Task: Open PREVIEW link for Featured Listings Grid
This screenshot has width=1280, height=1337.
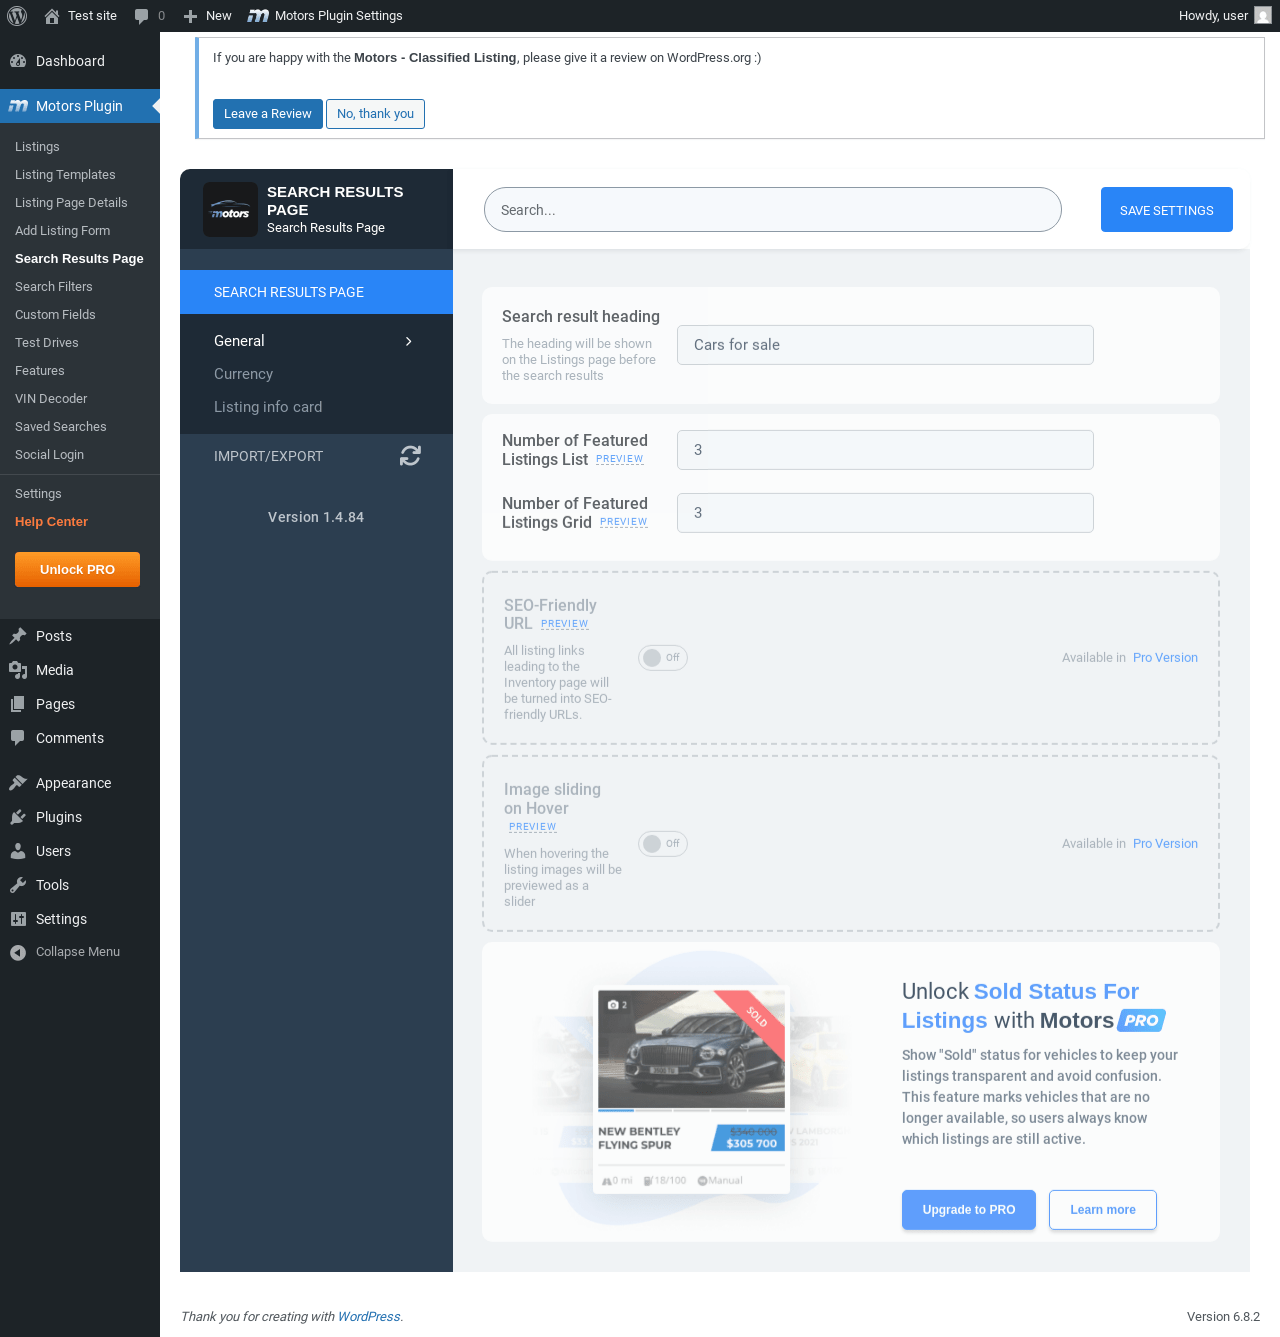Action: (x=624, y=523)
